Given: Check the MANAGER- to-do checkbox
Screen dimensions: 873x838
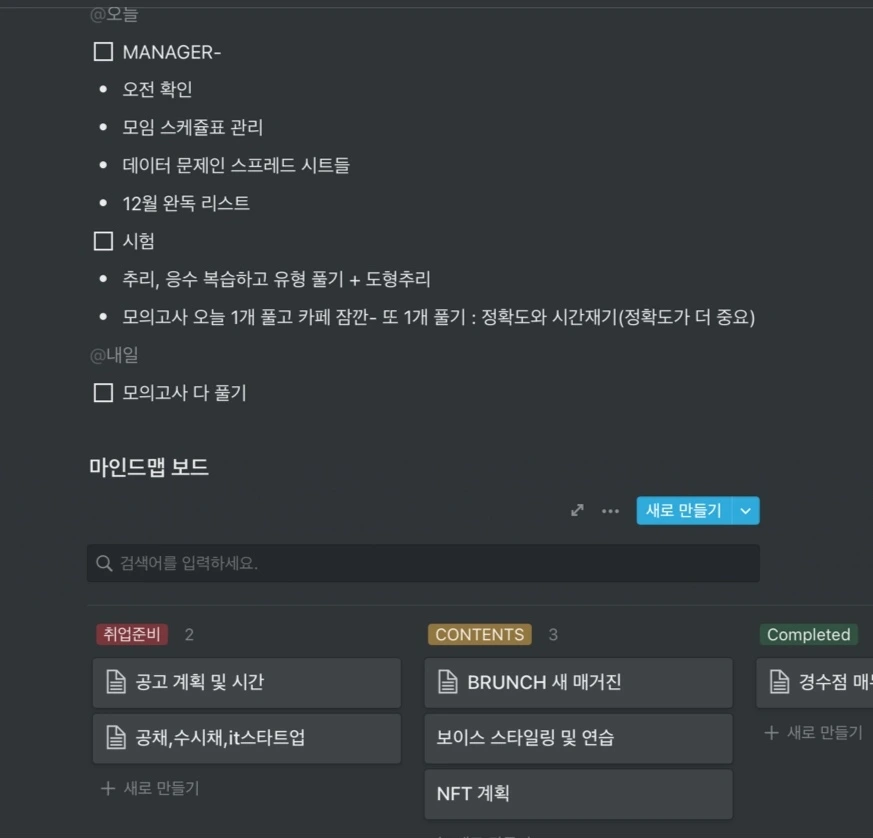Looking at the screenshot, I should (103, 51).
